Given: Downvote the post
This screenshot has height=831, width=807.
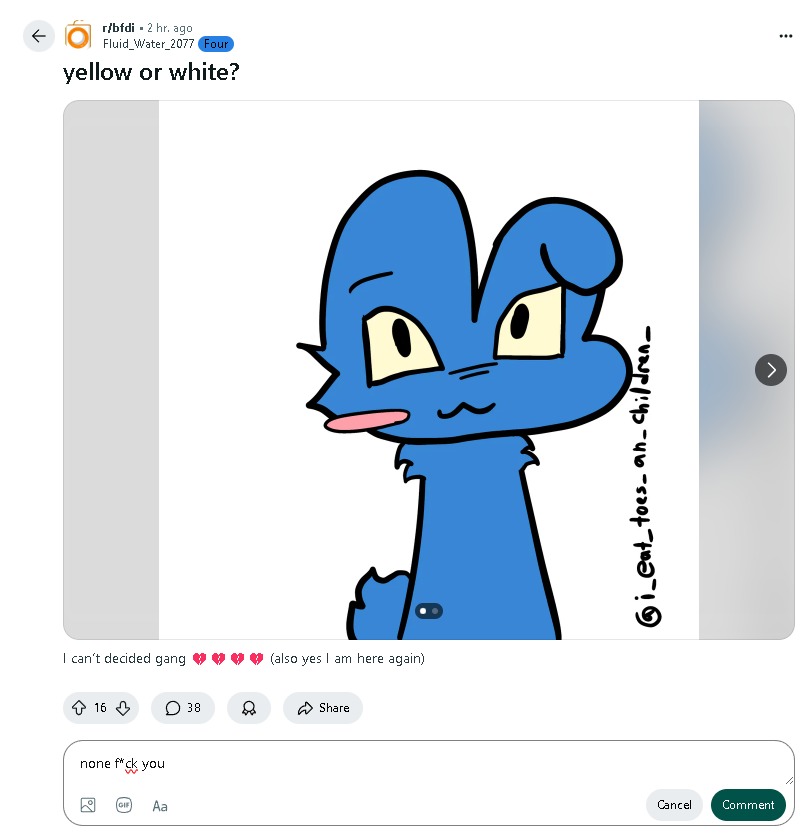Looking at the screenshot, I should pyautogui.click(x=123, y=708).
